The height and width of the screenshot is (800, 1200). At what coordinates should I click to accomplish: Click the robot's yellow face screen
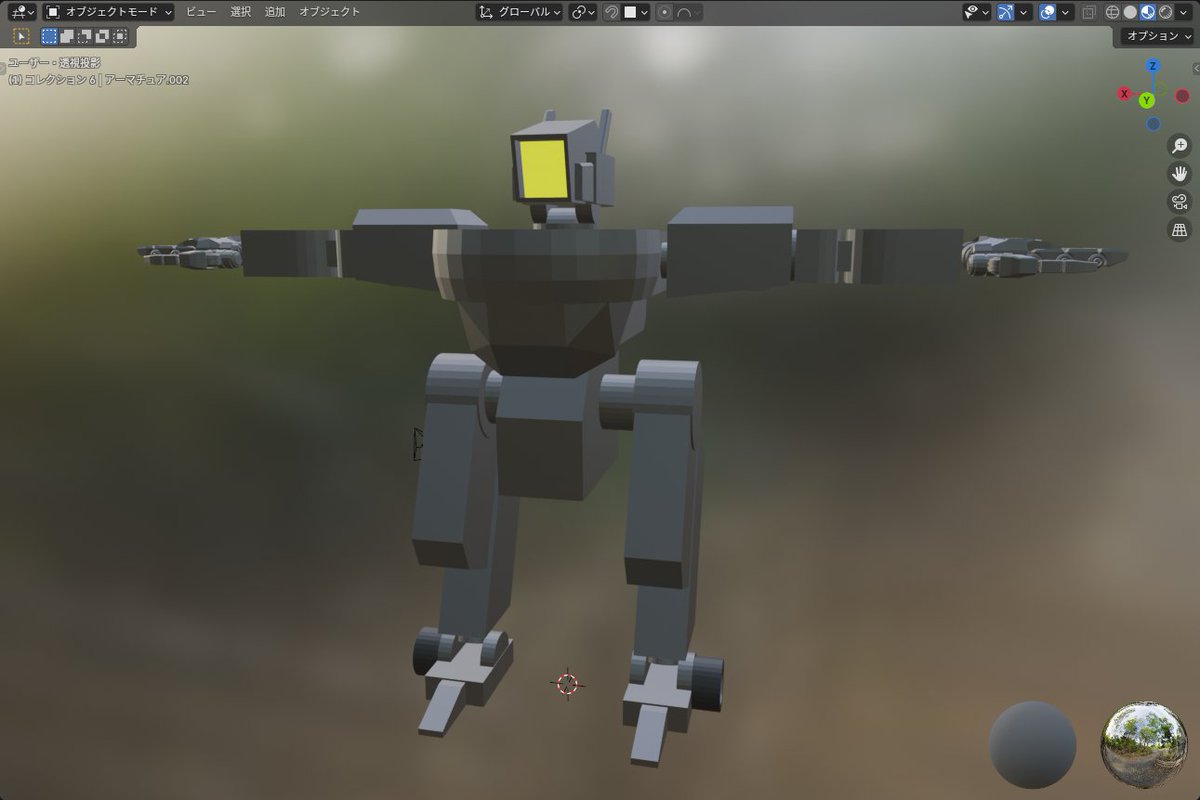544,168
